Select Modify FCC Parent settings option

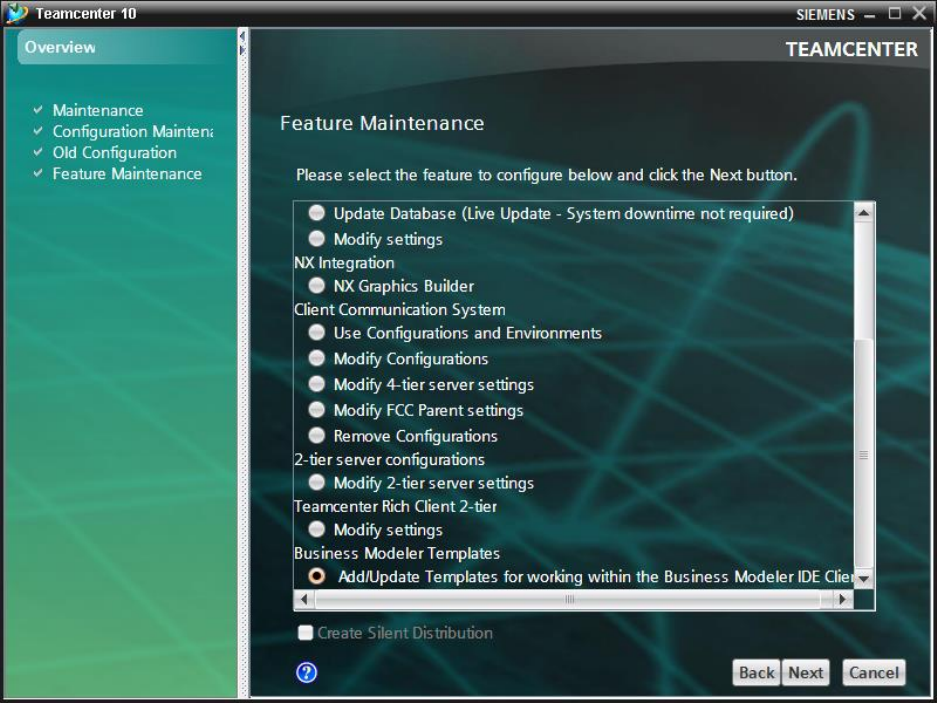(317, 409)
